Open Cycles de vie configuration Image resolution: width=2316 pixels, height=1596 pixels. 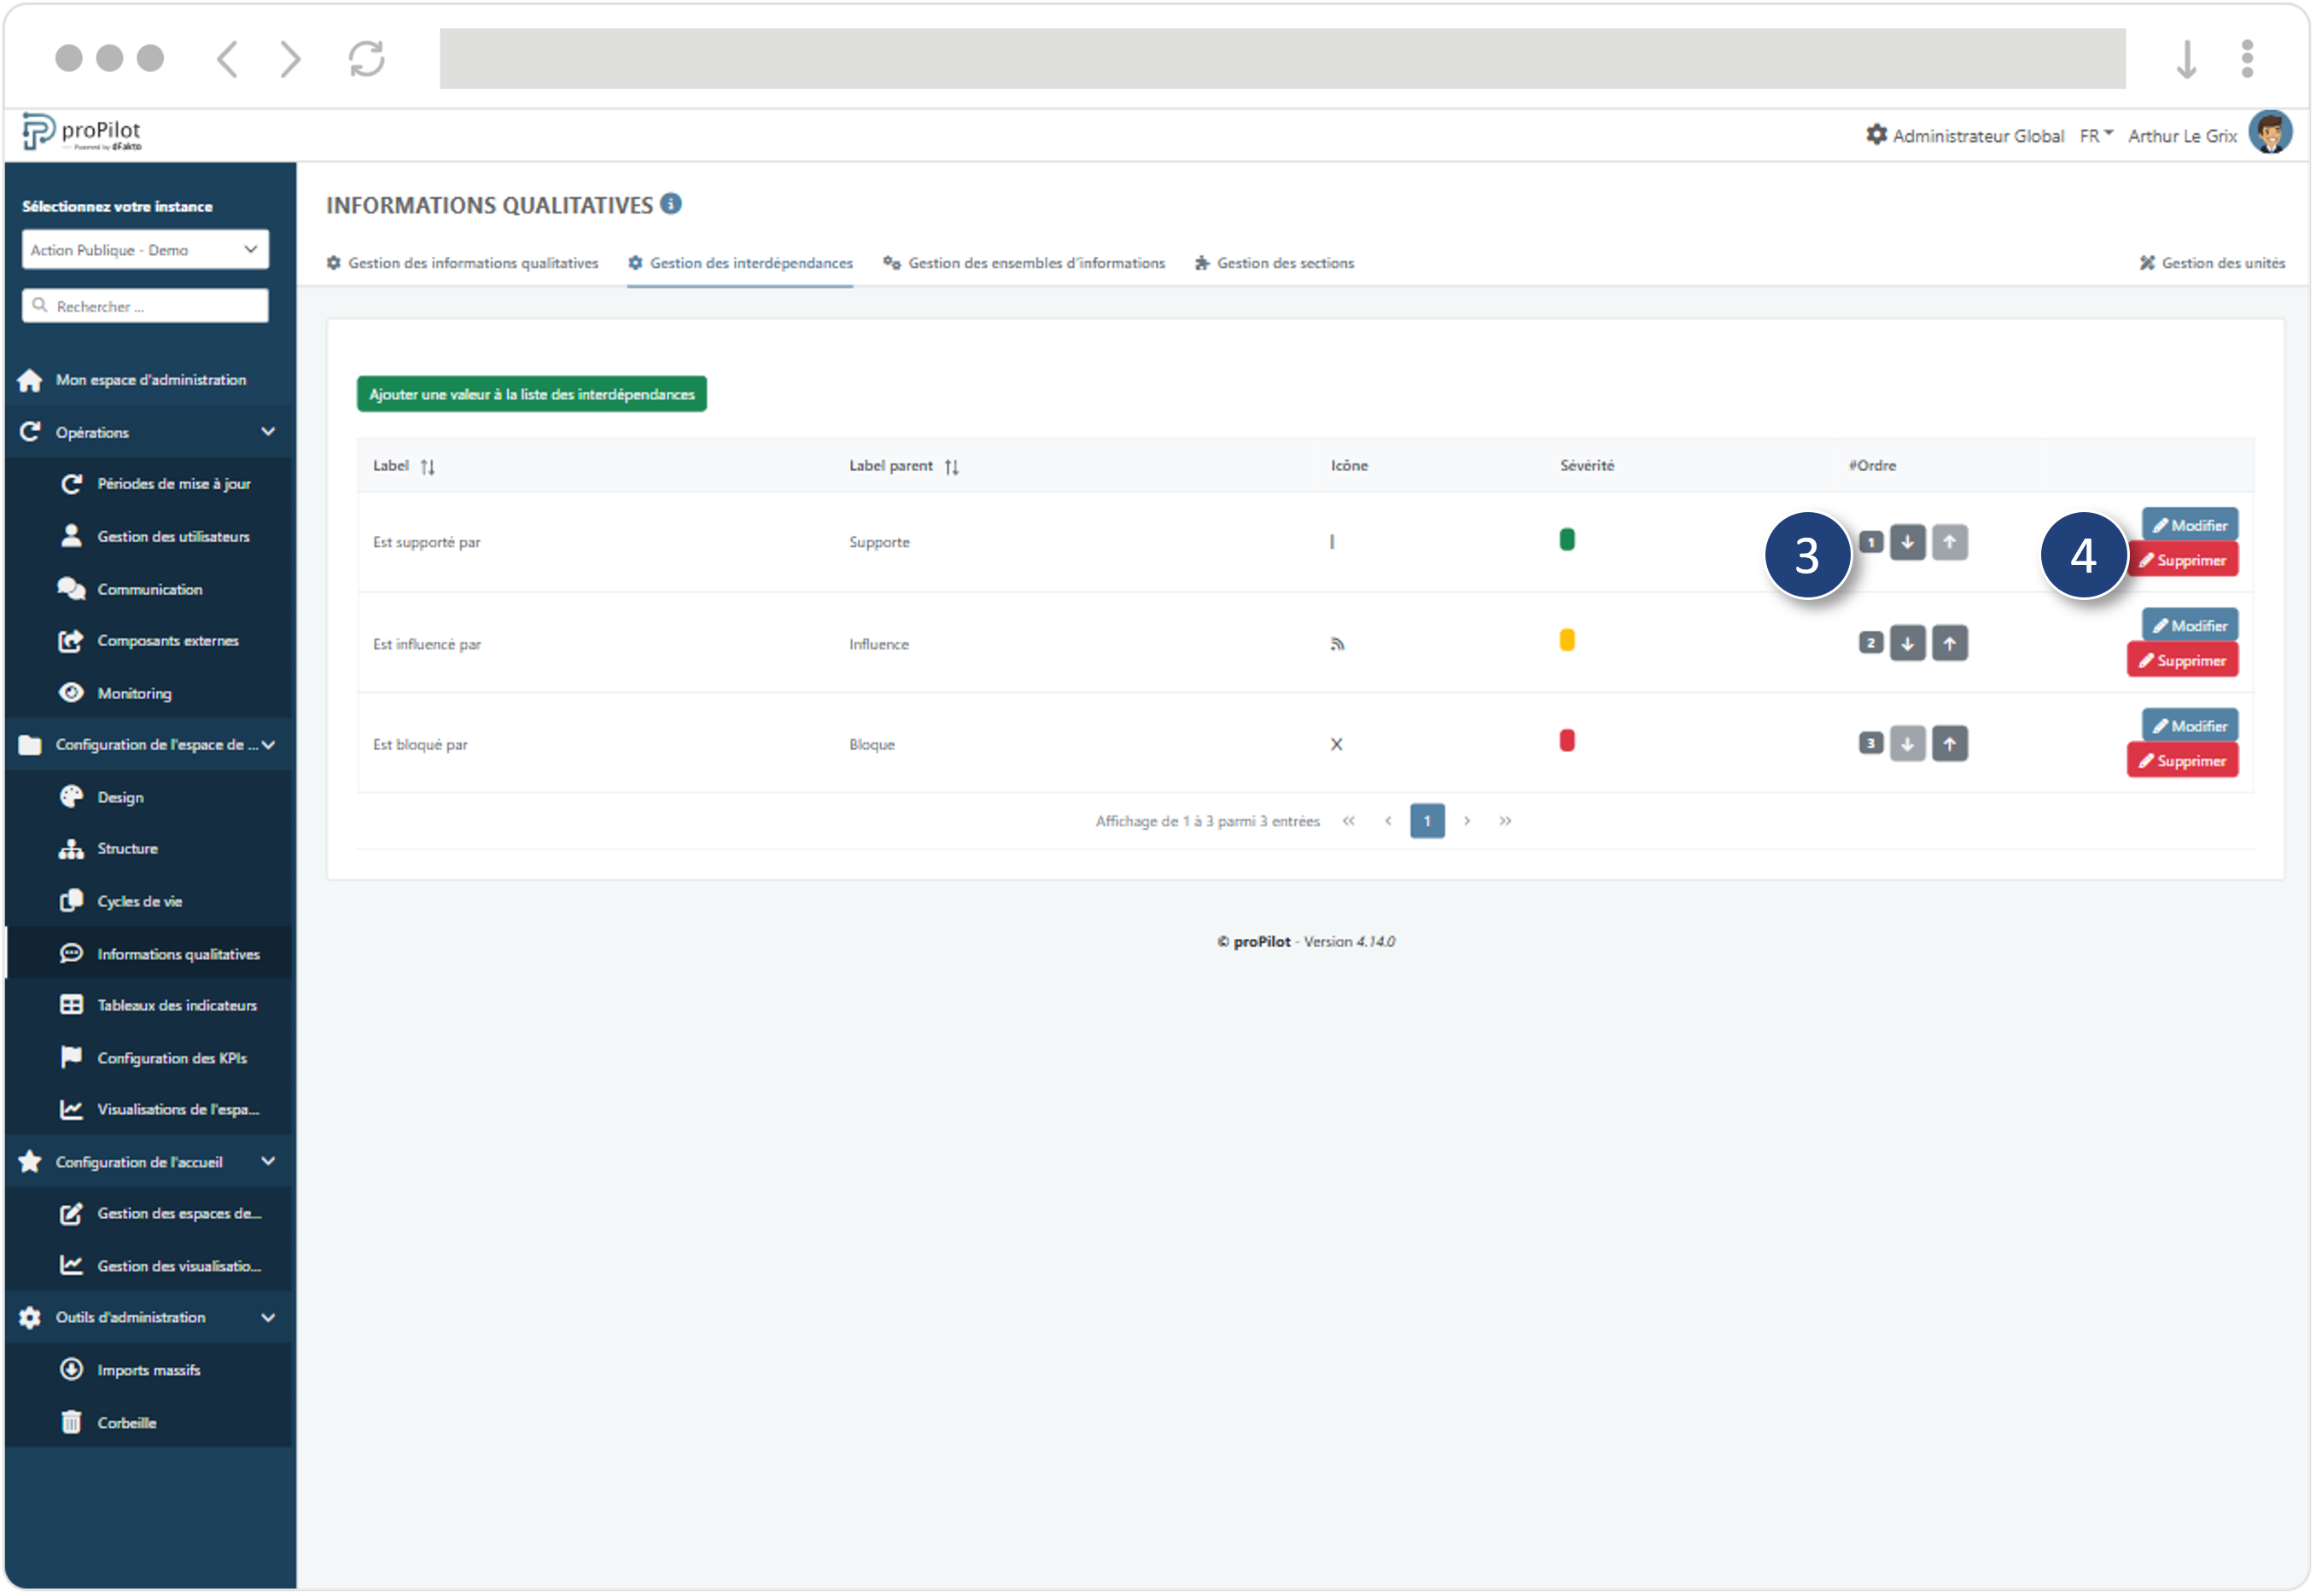pos(139,900)
